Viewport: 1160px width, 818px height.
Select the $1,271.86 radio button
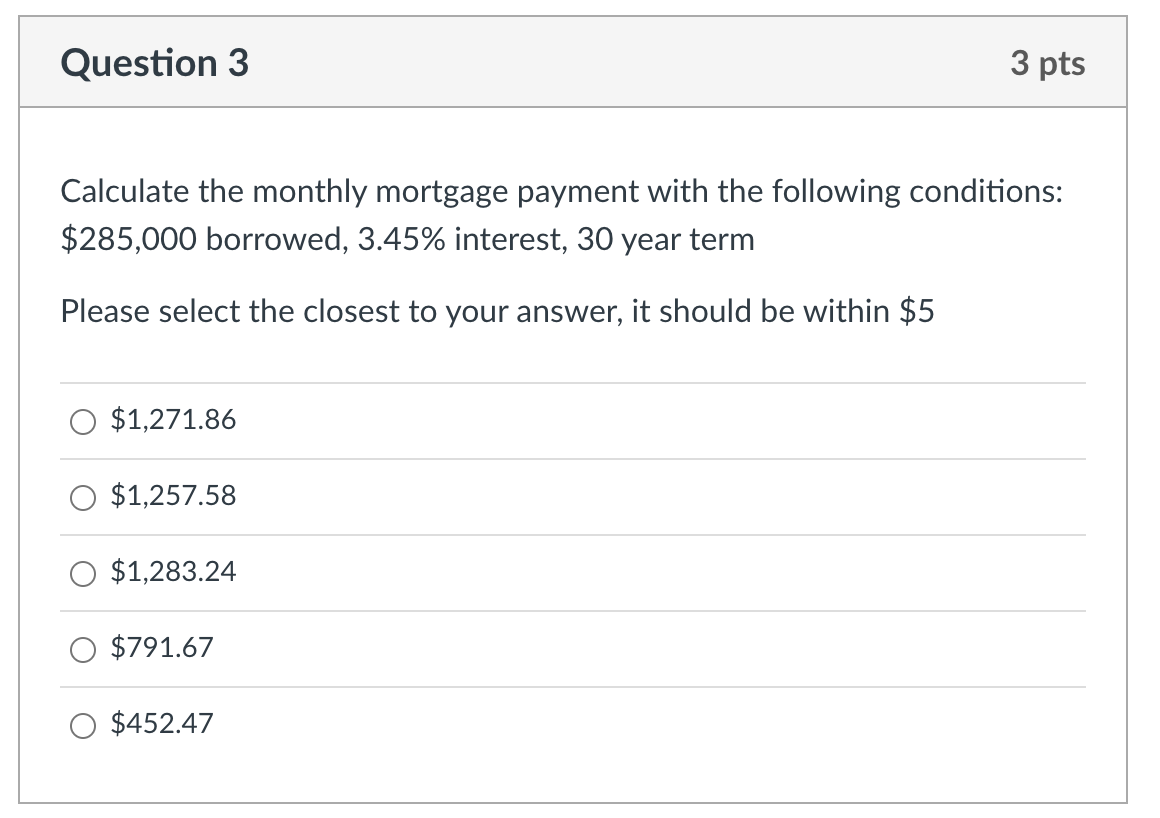(82, 422)
